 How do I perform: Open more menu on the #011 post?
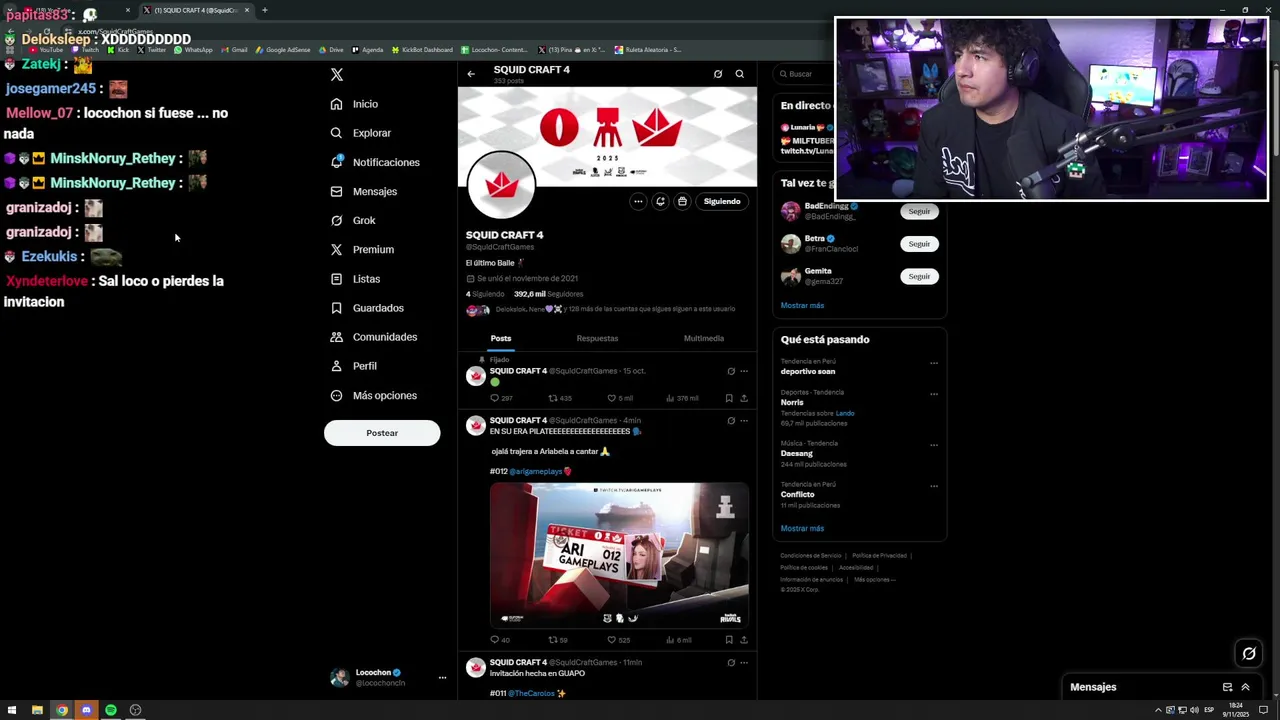(744, 663)
